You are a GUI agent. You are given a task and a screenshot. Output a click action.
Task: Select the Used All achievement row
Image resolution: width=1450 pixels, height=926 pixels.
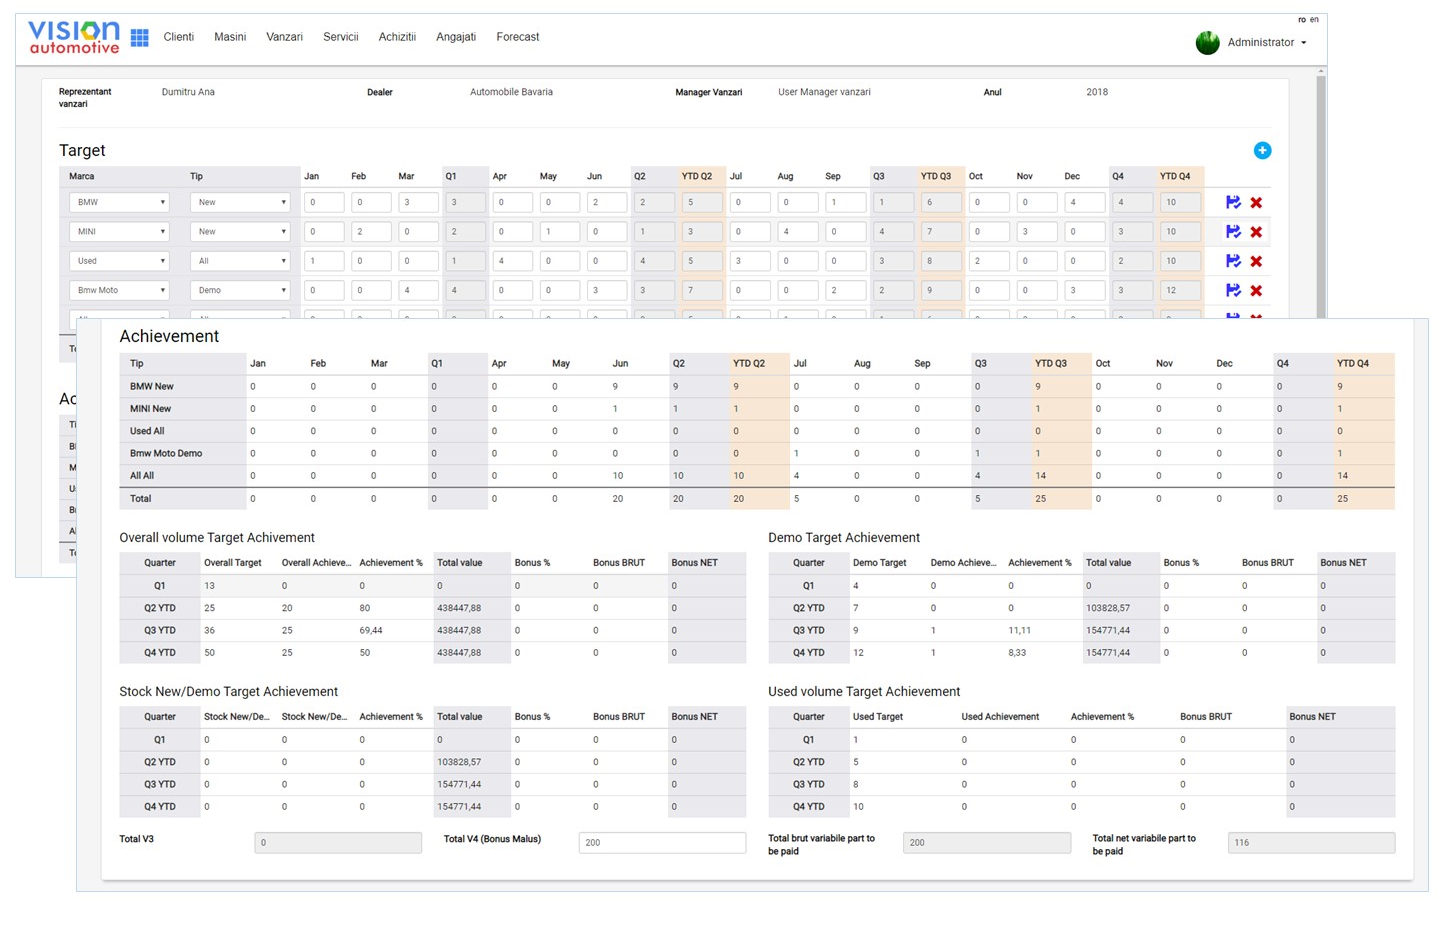757,431
